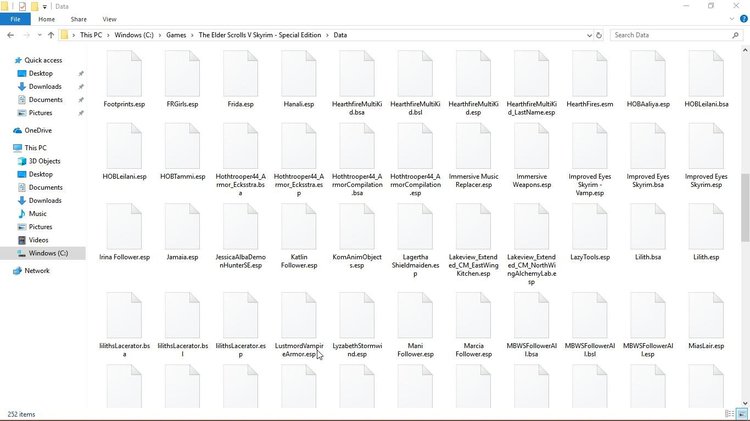Select the LyzabethStormwind.esp file icon
The width and height of the screenshot is (750, 421).
(357, 316)
